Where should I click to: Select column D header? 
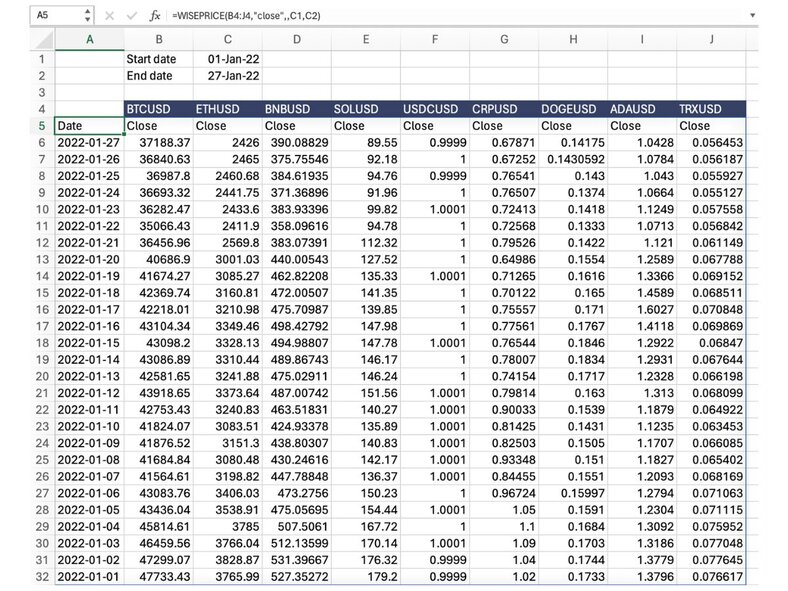296,39
